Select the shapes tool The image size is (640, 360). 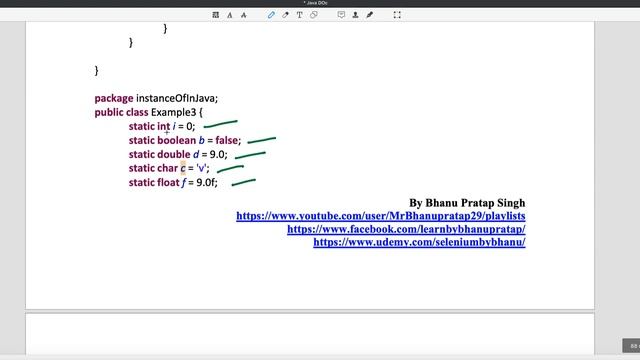click(x=313, y=15)
